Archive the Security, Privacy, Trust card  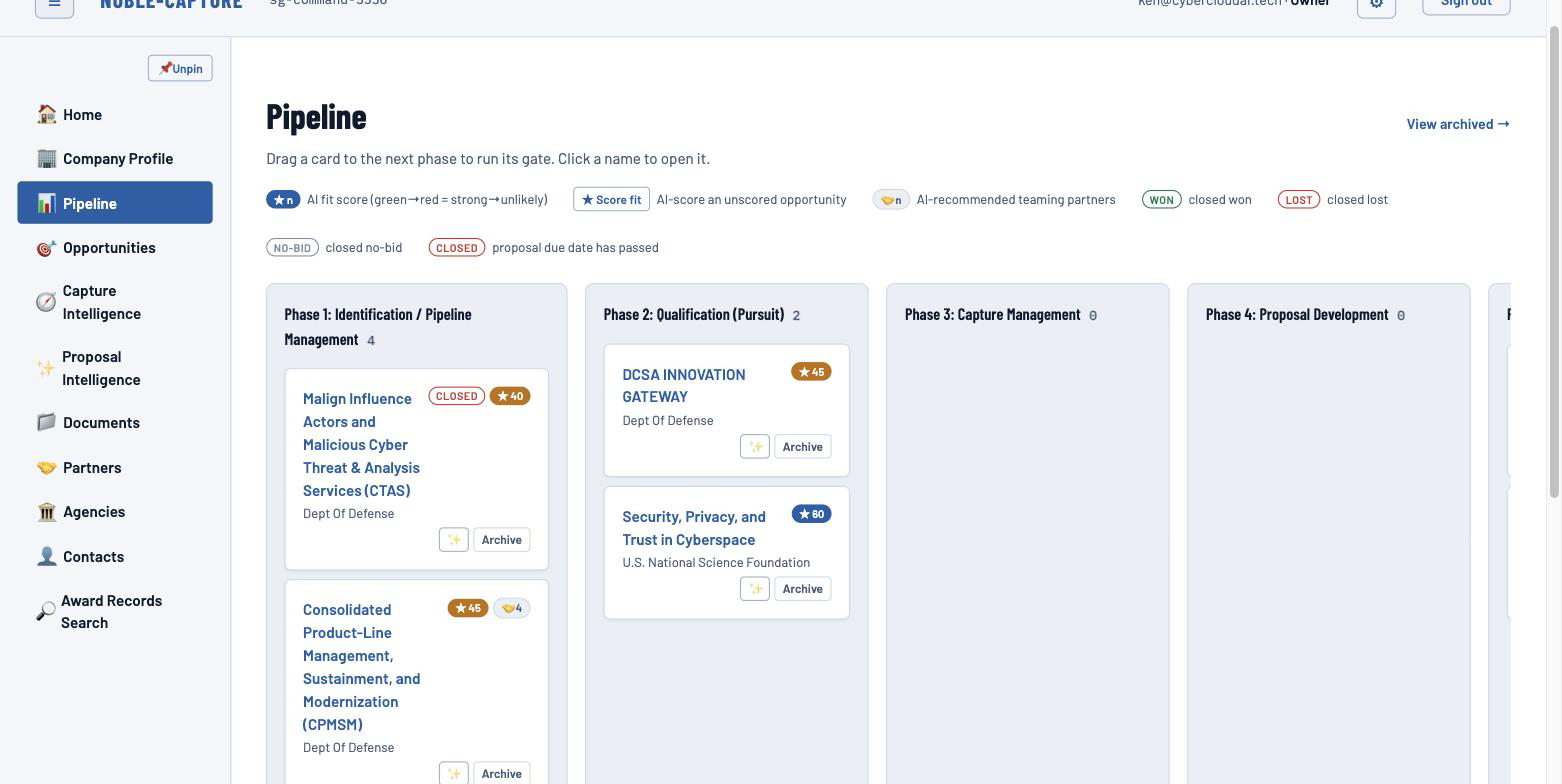tap(802, 589)
